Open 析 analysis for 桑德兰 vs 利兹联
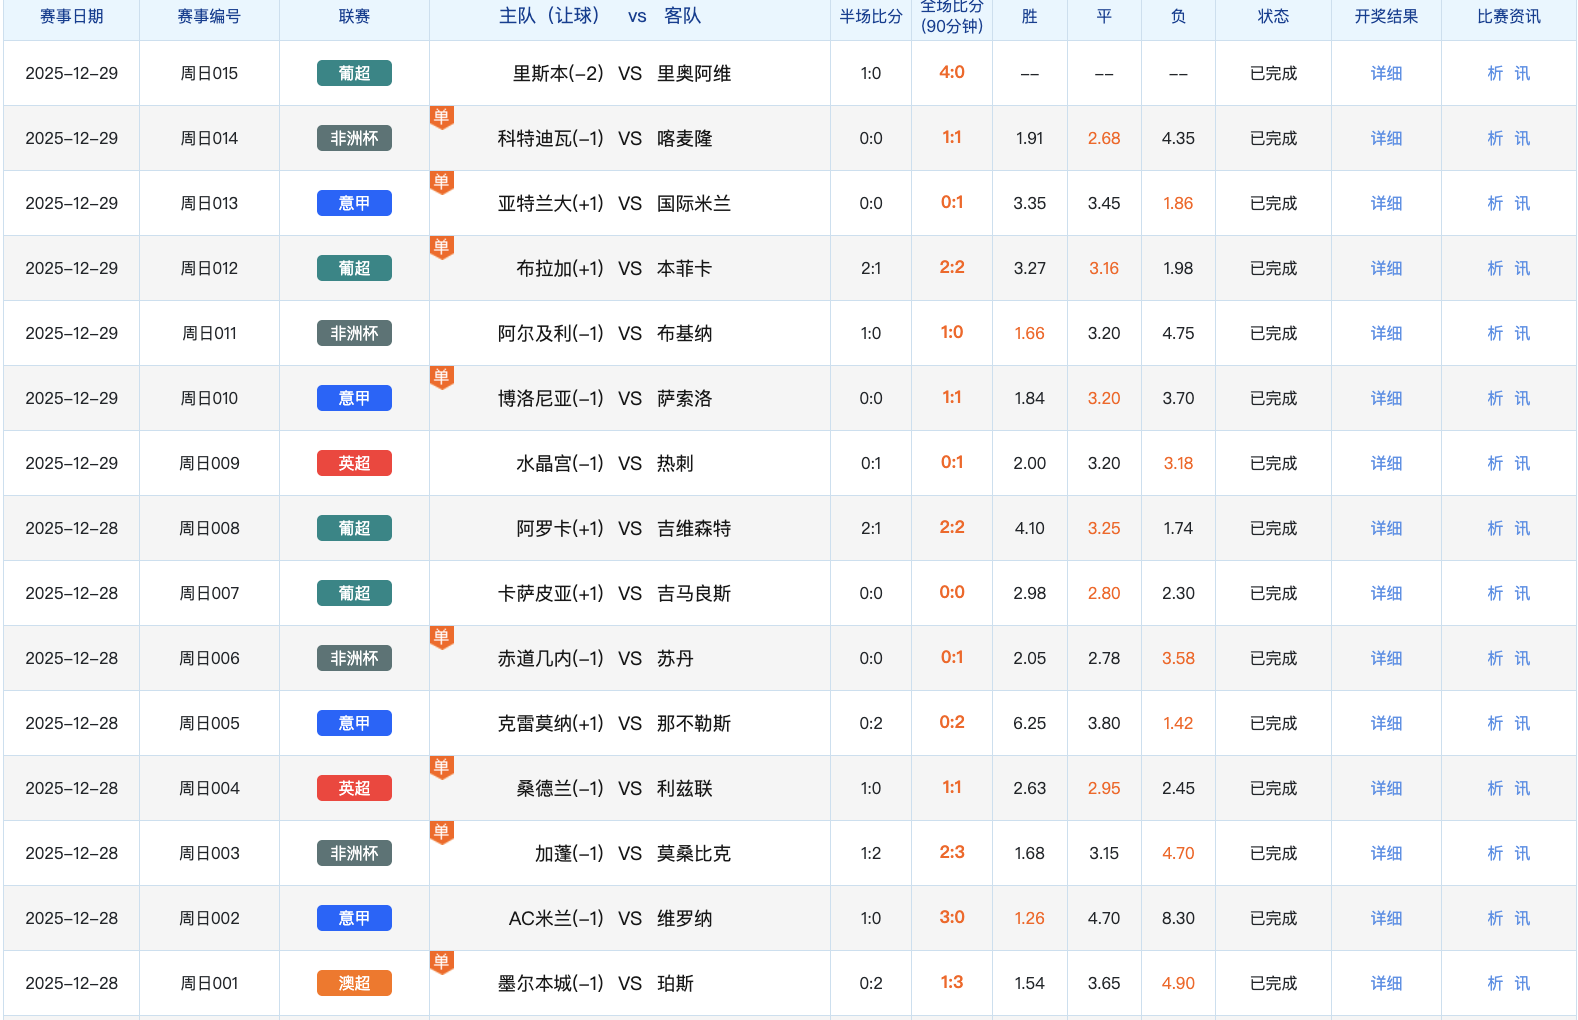Screen dimensions: 1578x1020 tap(1495, 788)
